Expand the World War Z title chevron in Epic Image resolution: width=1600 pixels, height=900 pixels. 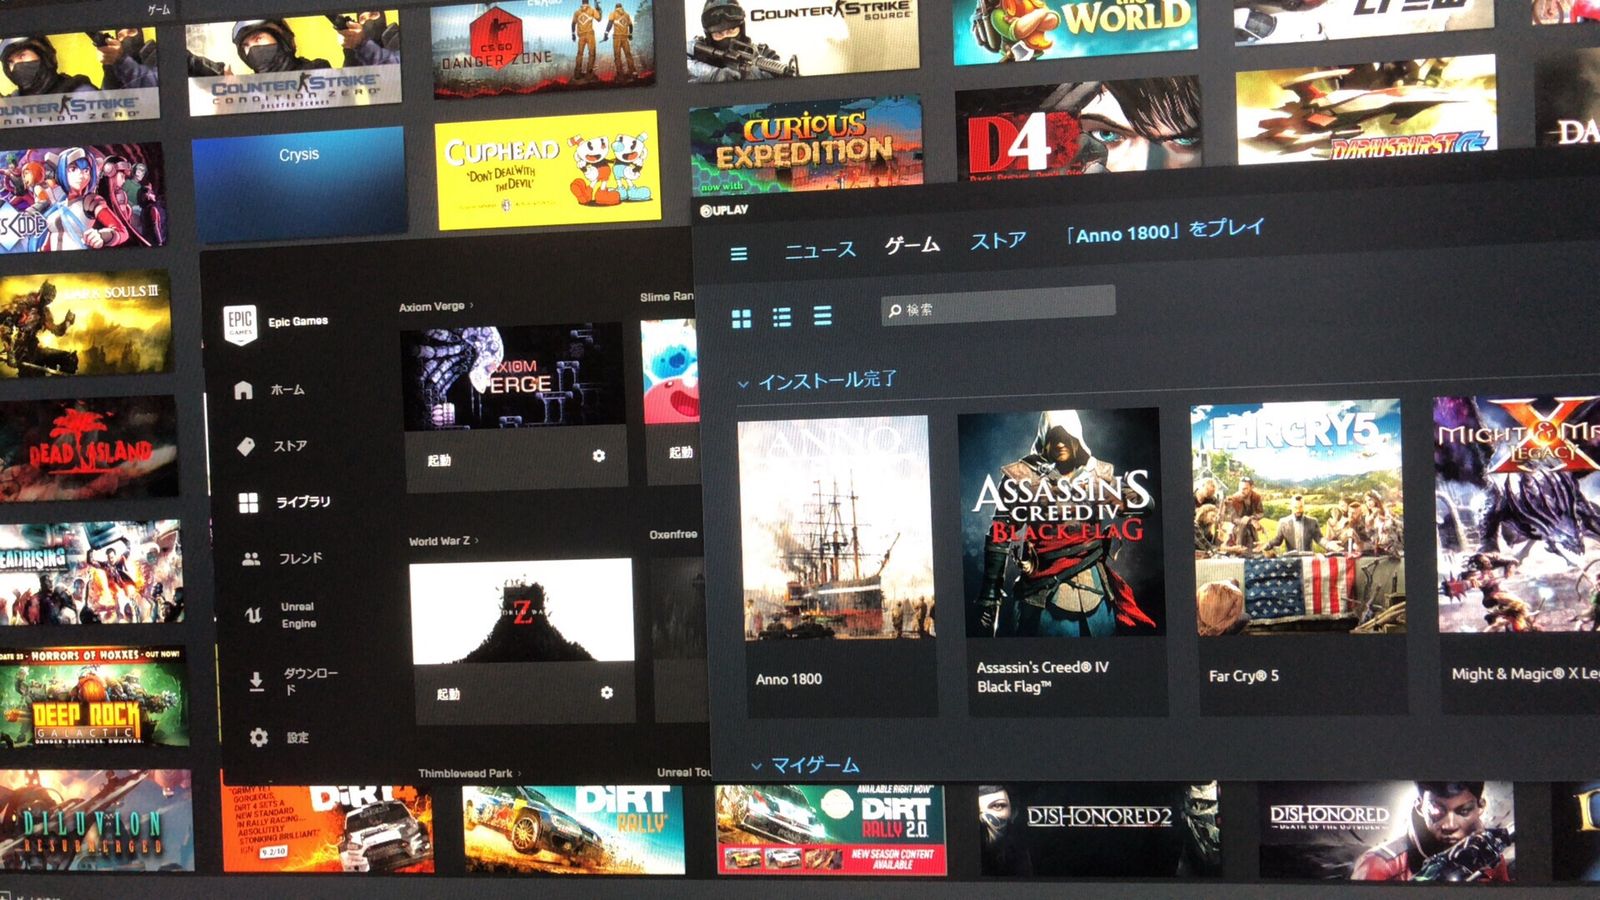pyautogui.click(x=477, y=540)
